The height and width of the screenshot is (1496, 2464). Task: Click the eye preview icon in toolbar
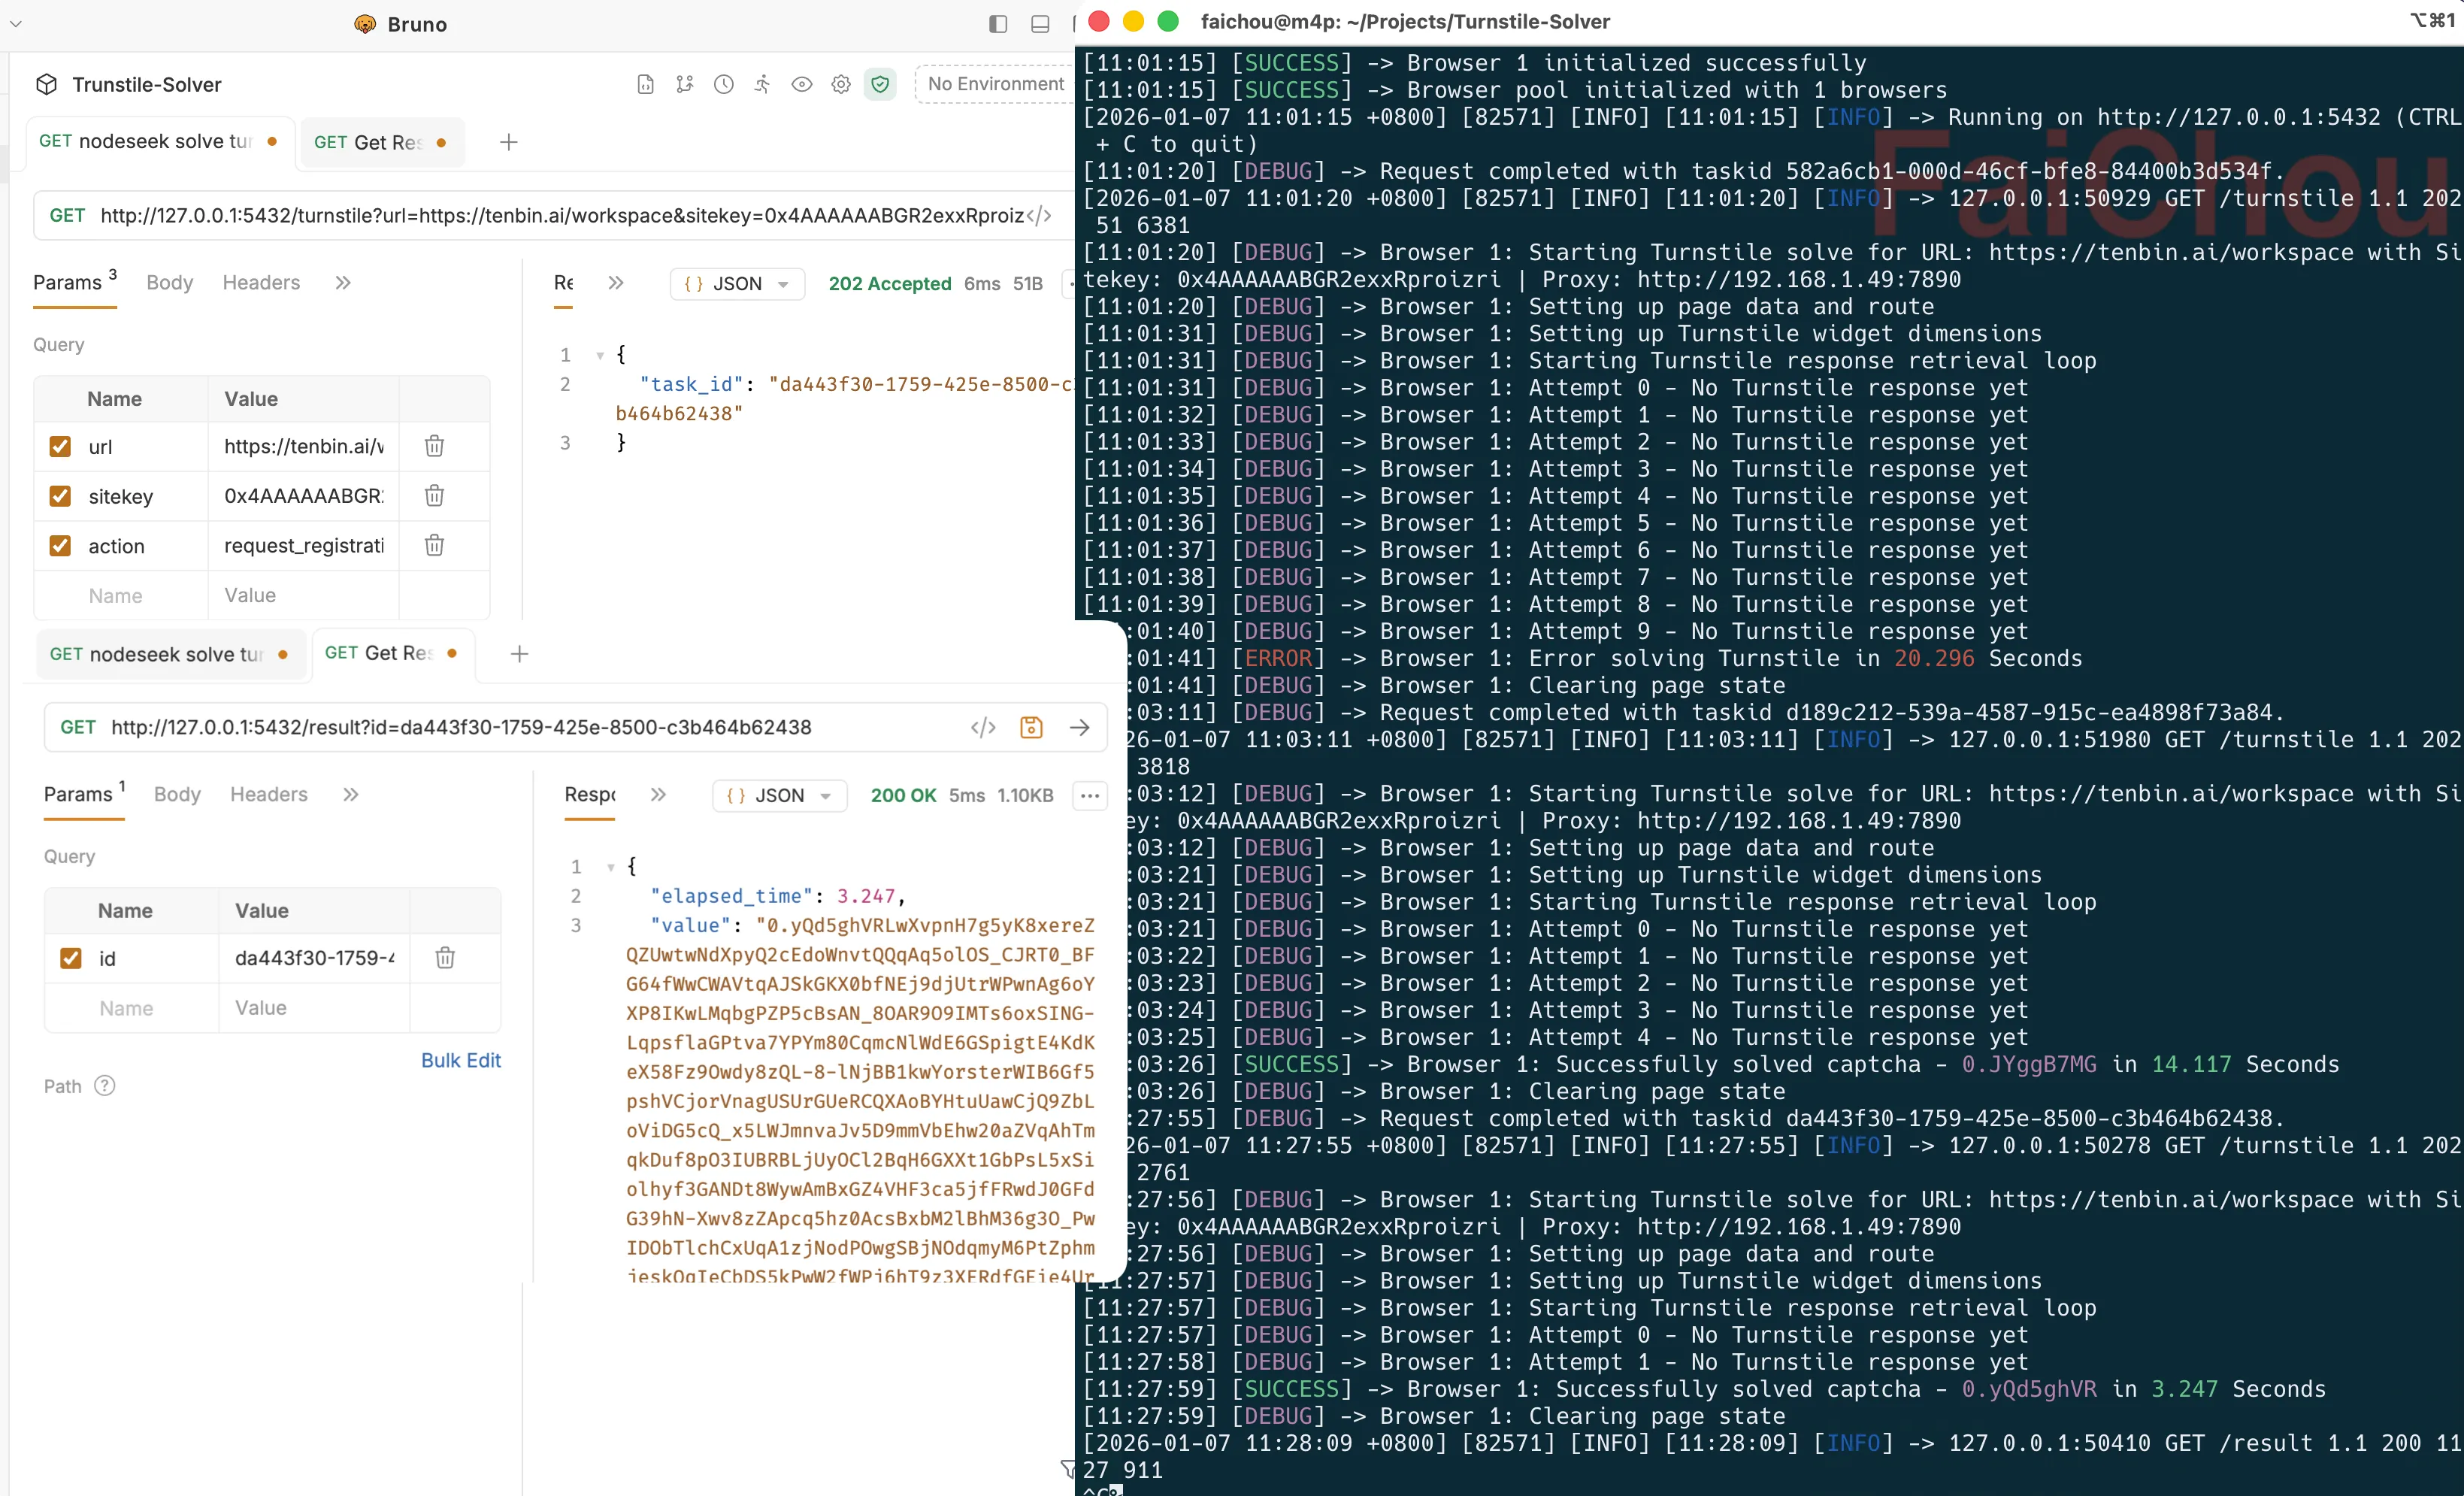[802, 84]
